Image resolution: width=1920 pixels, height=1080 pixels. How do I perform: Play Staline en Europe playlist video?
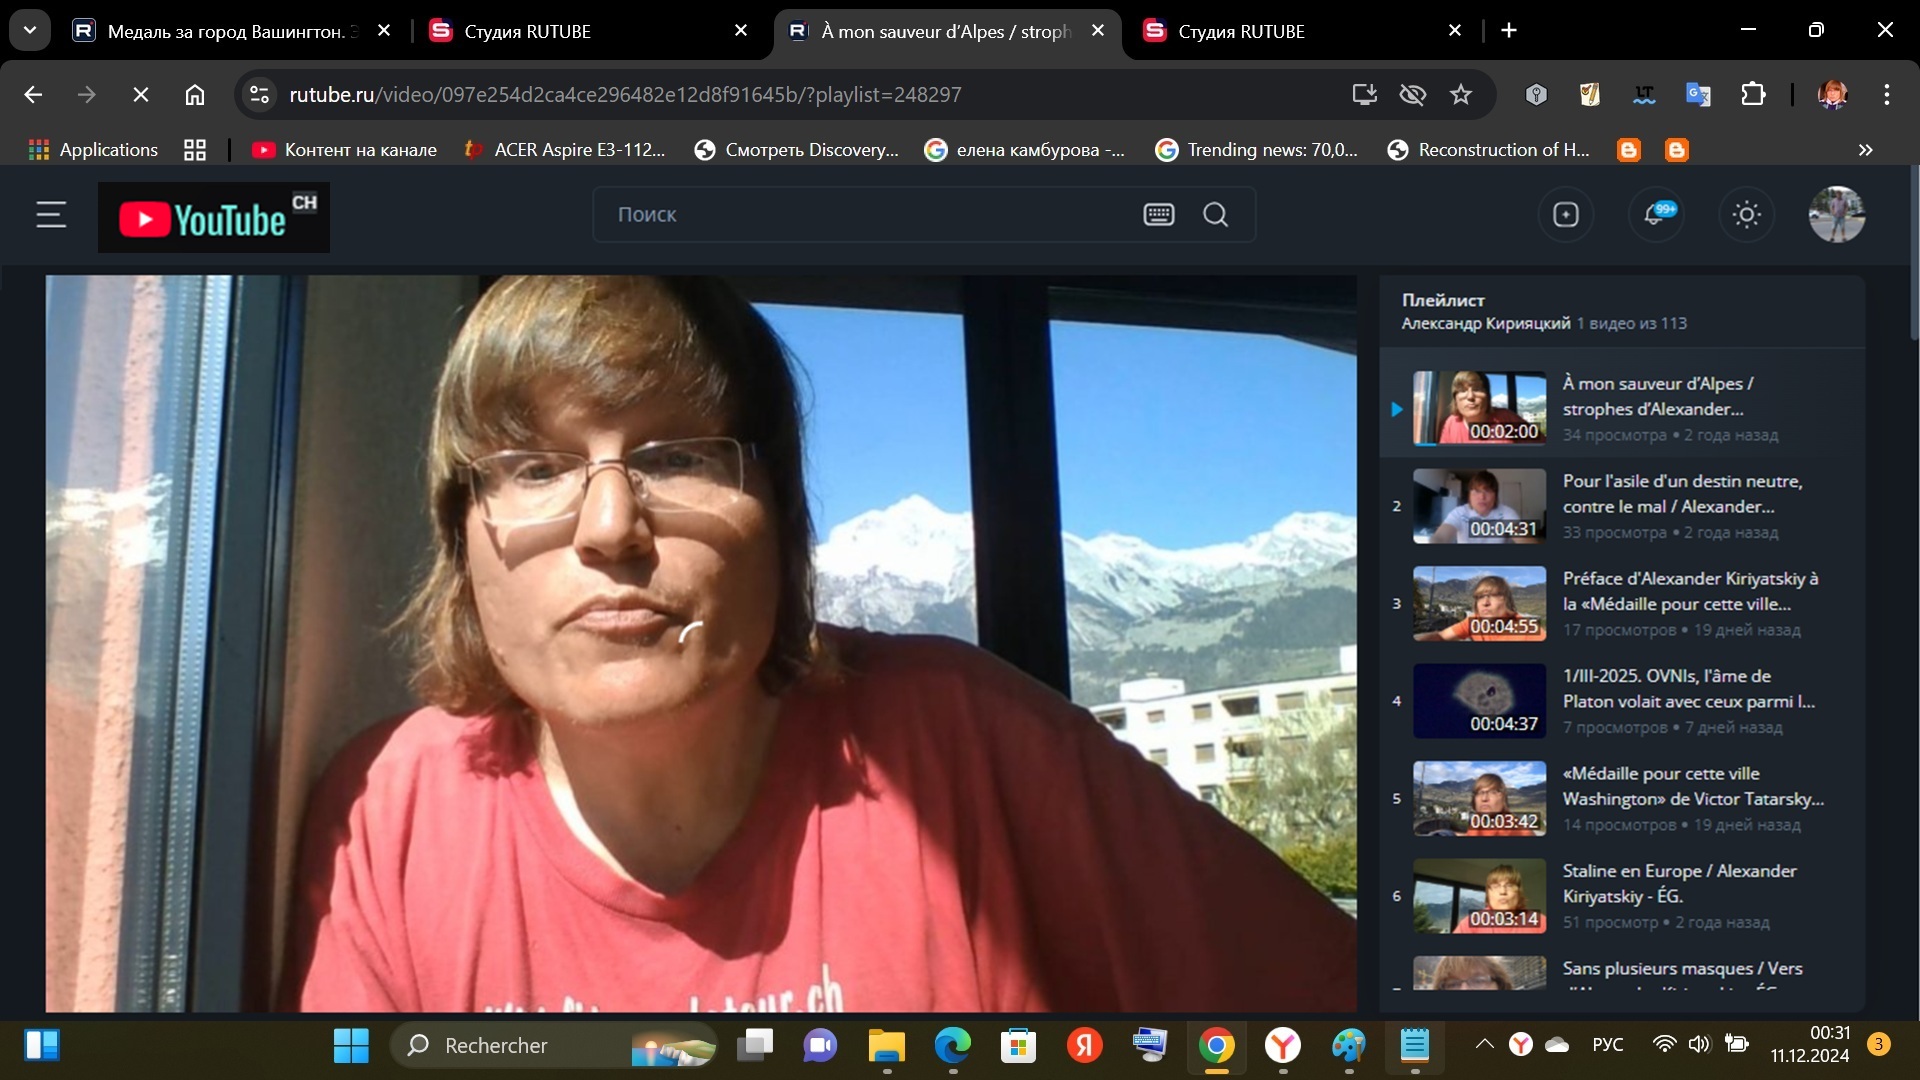coord(1622,896)
